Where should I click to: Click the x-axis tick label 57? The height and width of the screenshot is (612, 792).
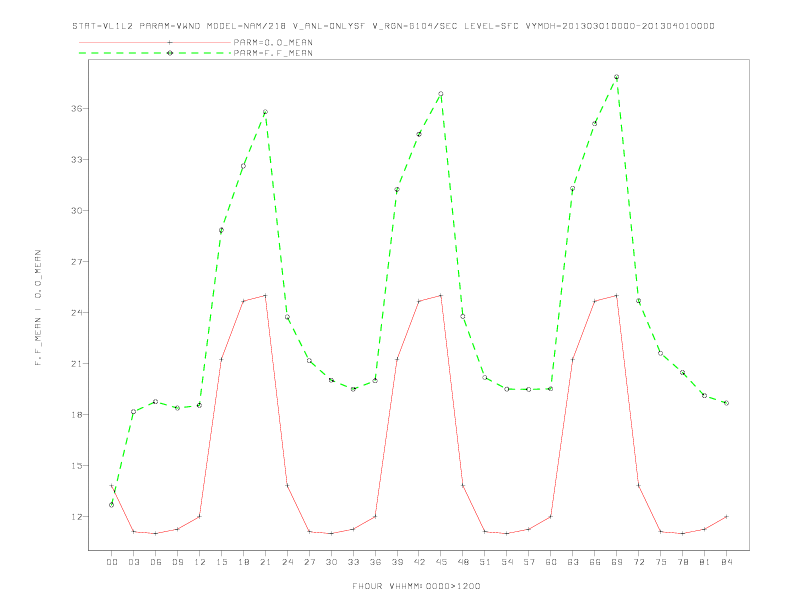point(529,562)
